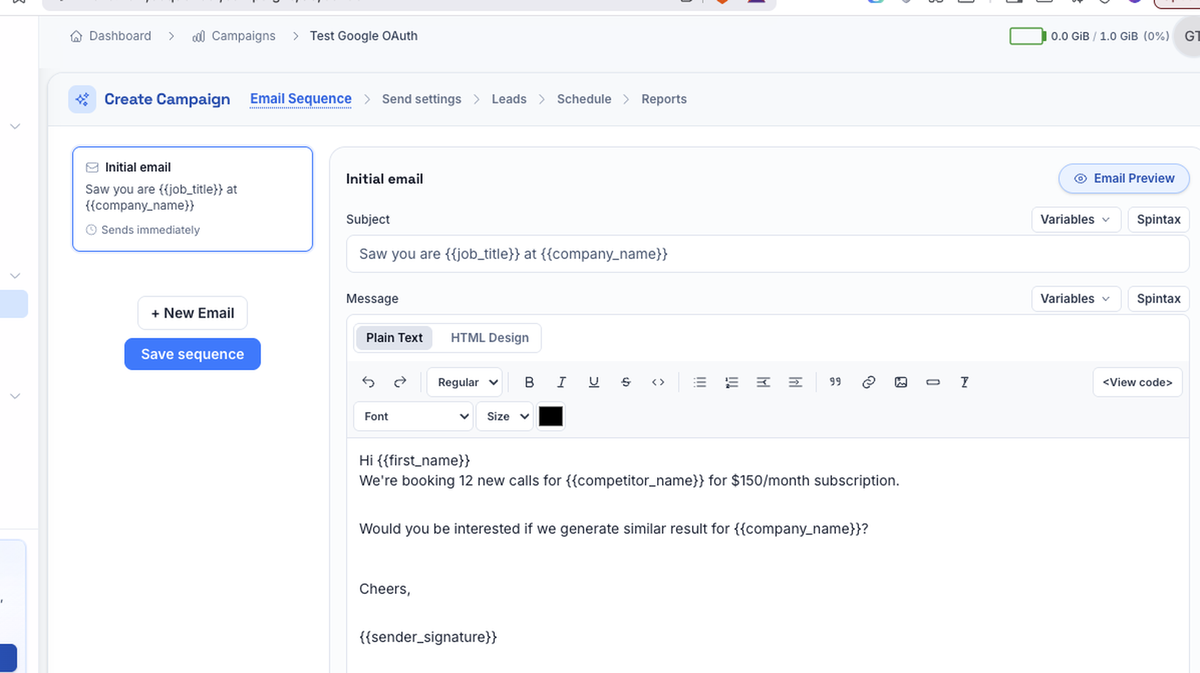Viewport: 1200px width, 673px height.
Task: Insert a bulleted list
Action: pos(700,382)
